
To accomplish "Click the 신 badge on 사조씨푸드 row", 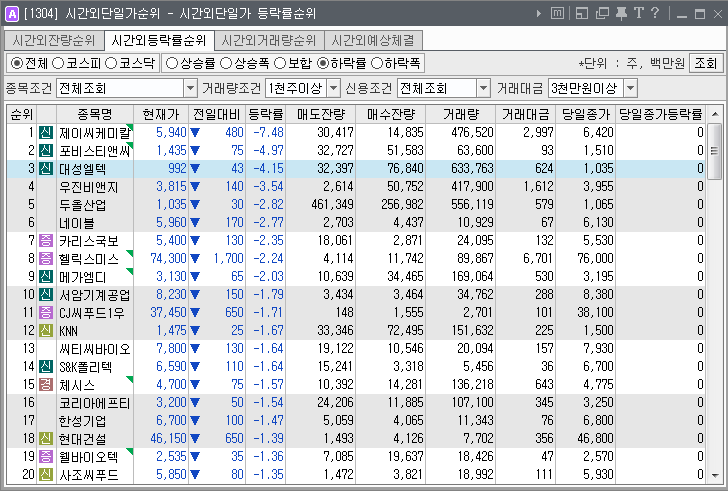I will click(46, 474).
